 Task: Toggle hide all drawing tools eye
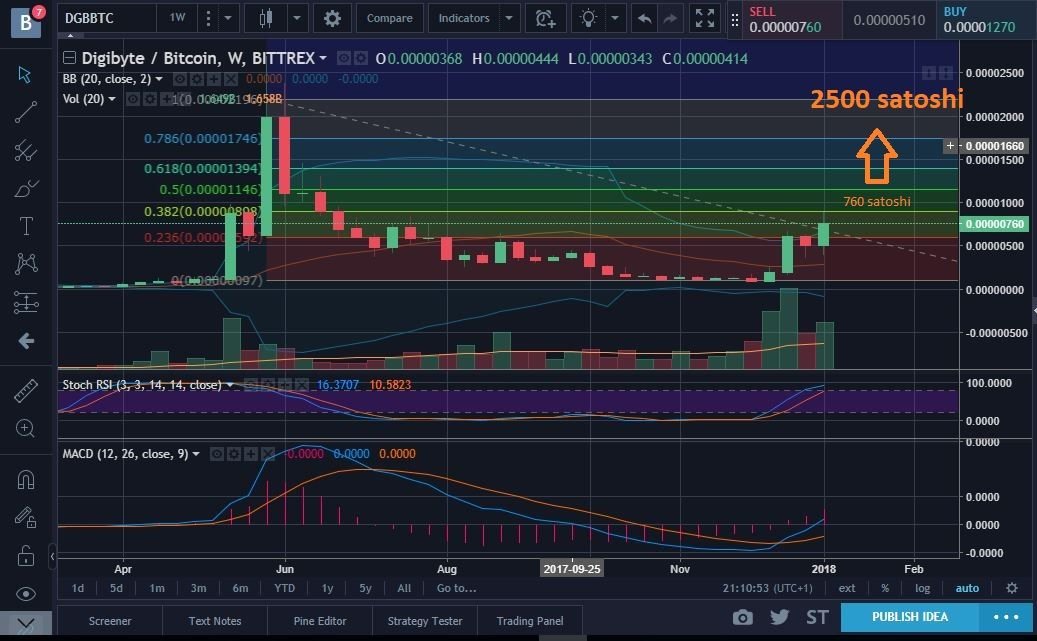click(x=26, y=593)
